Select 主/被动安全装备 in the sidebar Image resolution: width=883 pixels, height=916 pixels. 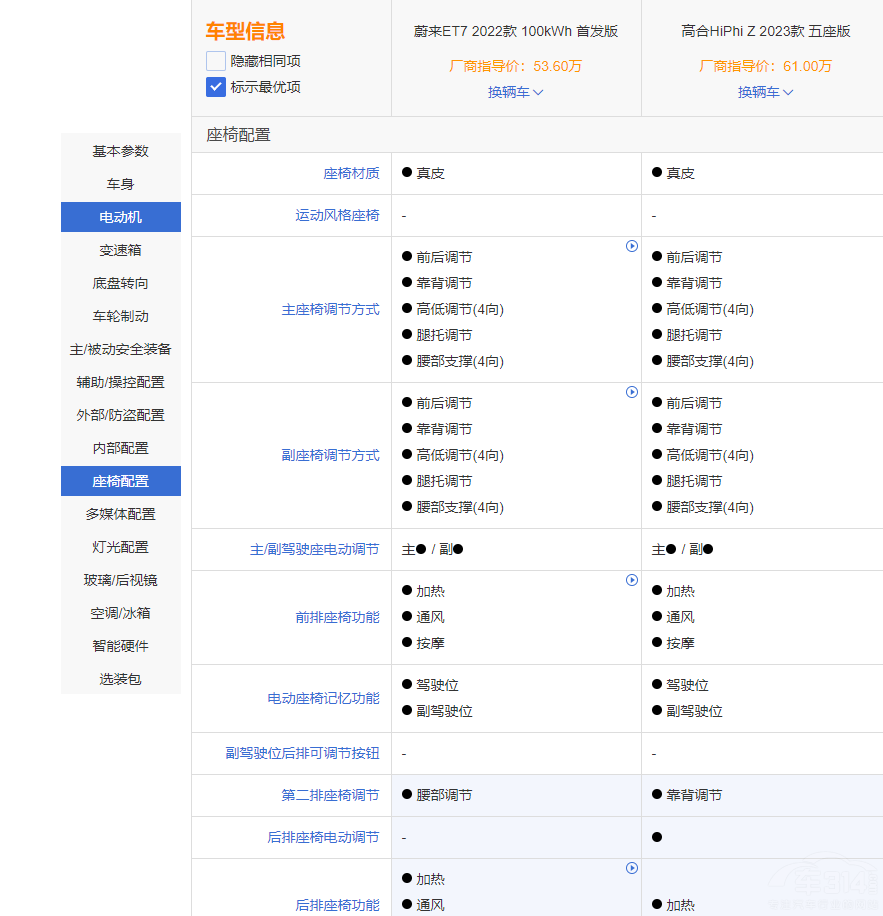pos(121,349)
